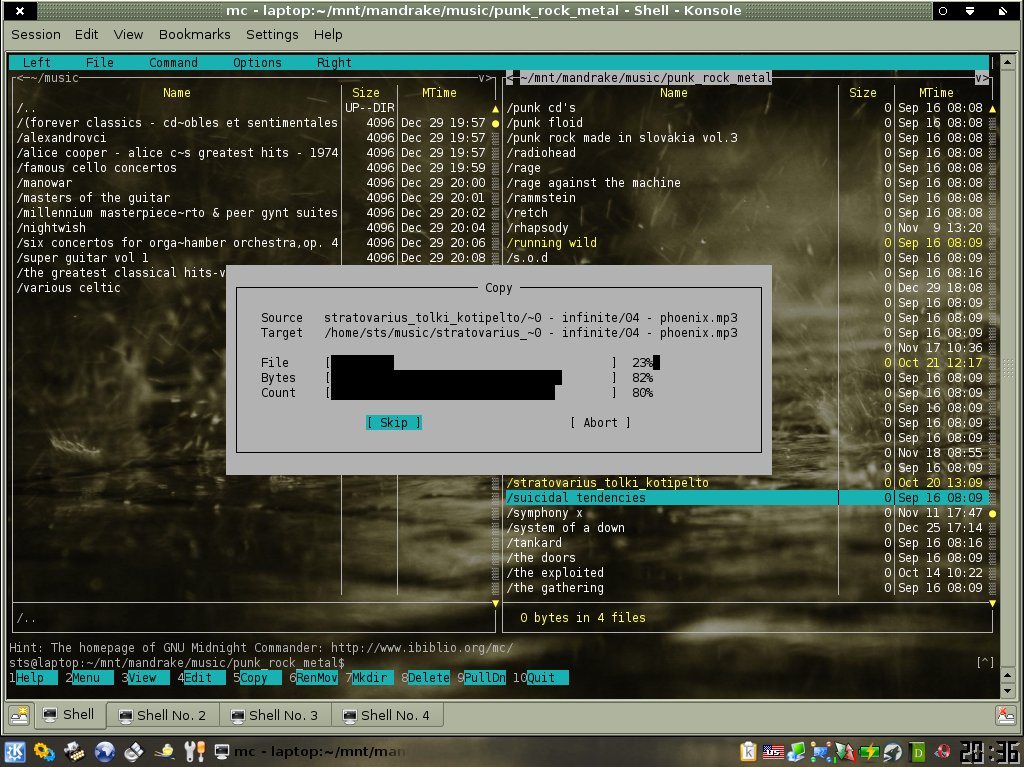The width and height of the screenshot is (1024, 767).
Task: Click the Konsole scrollbar up arrow at top
Action: pyautogui.click(x=1008, y=63)
